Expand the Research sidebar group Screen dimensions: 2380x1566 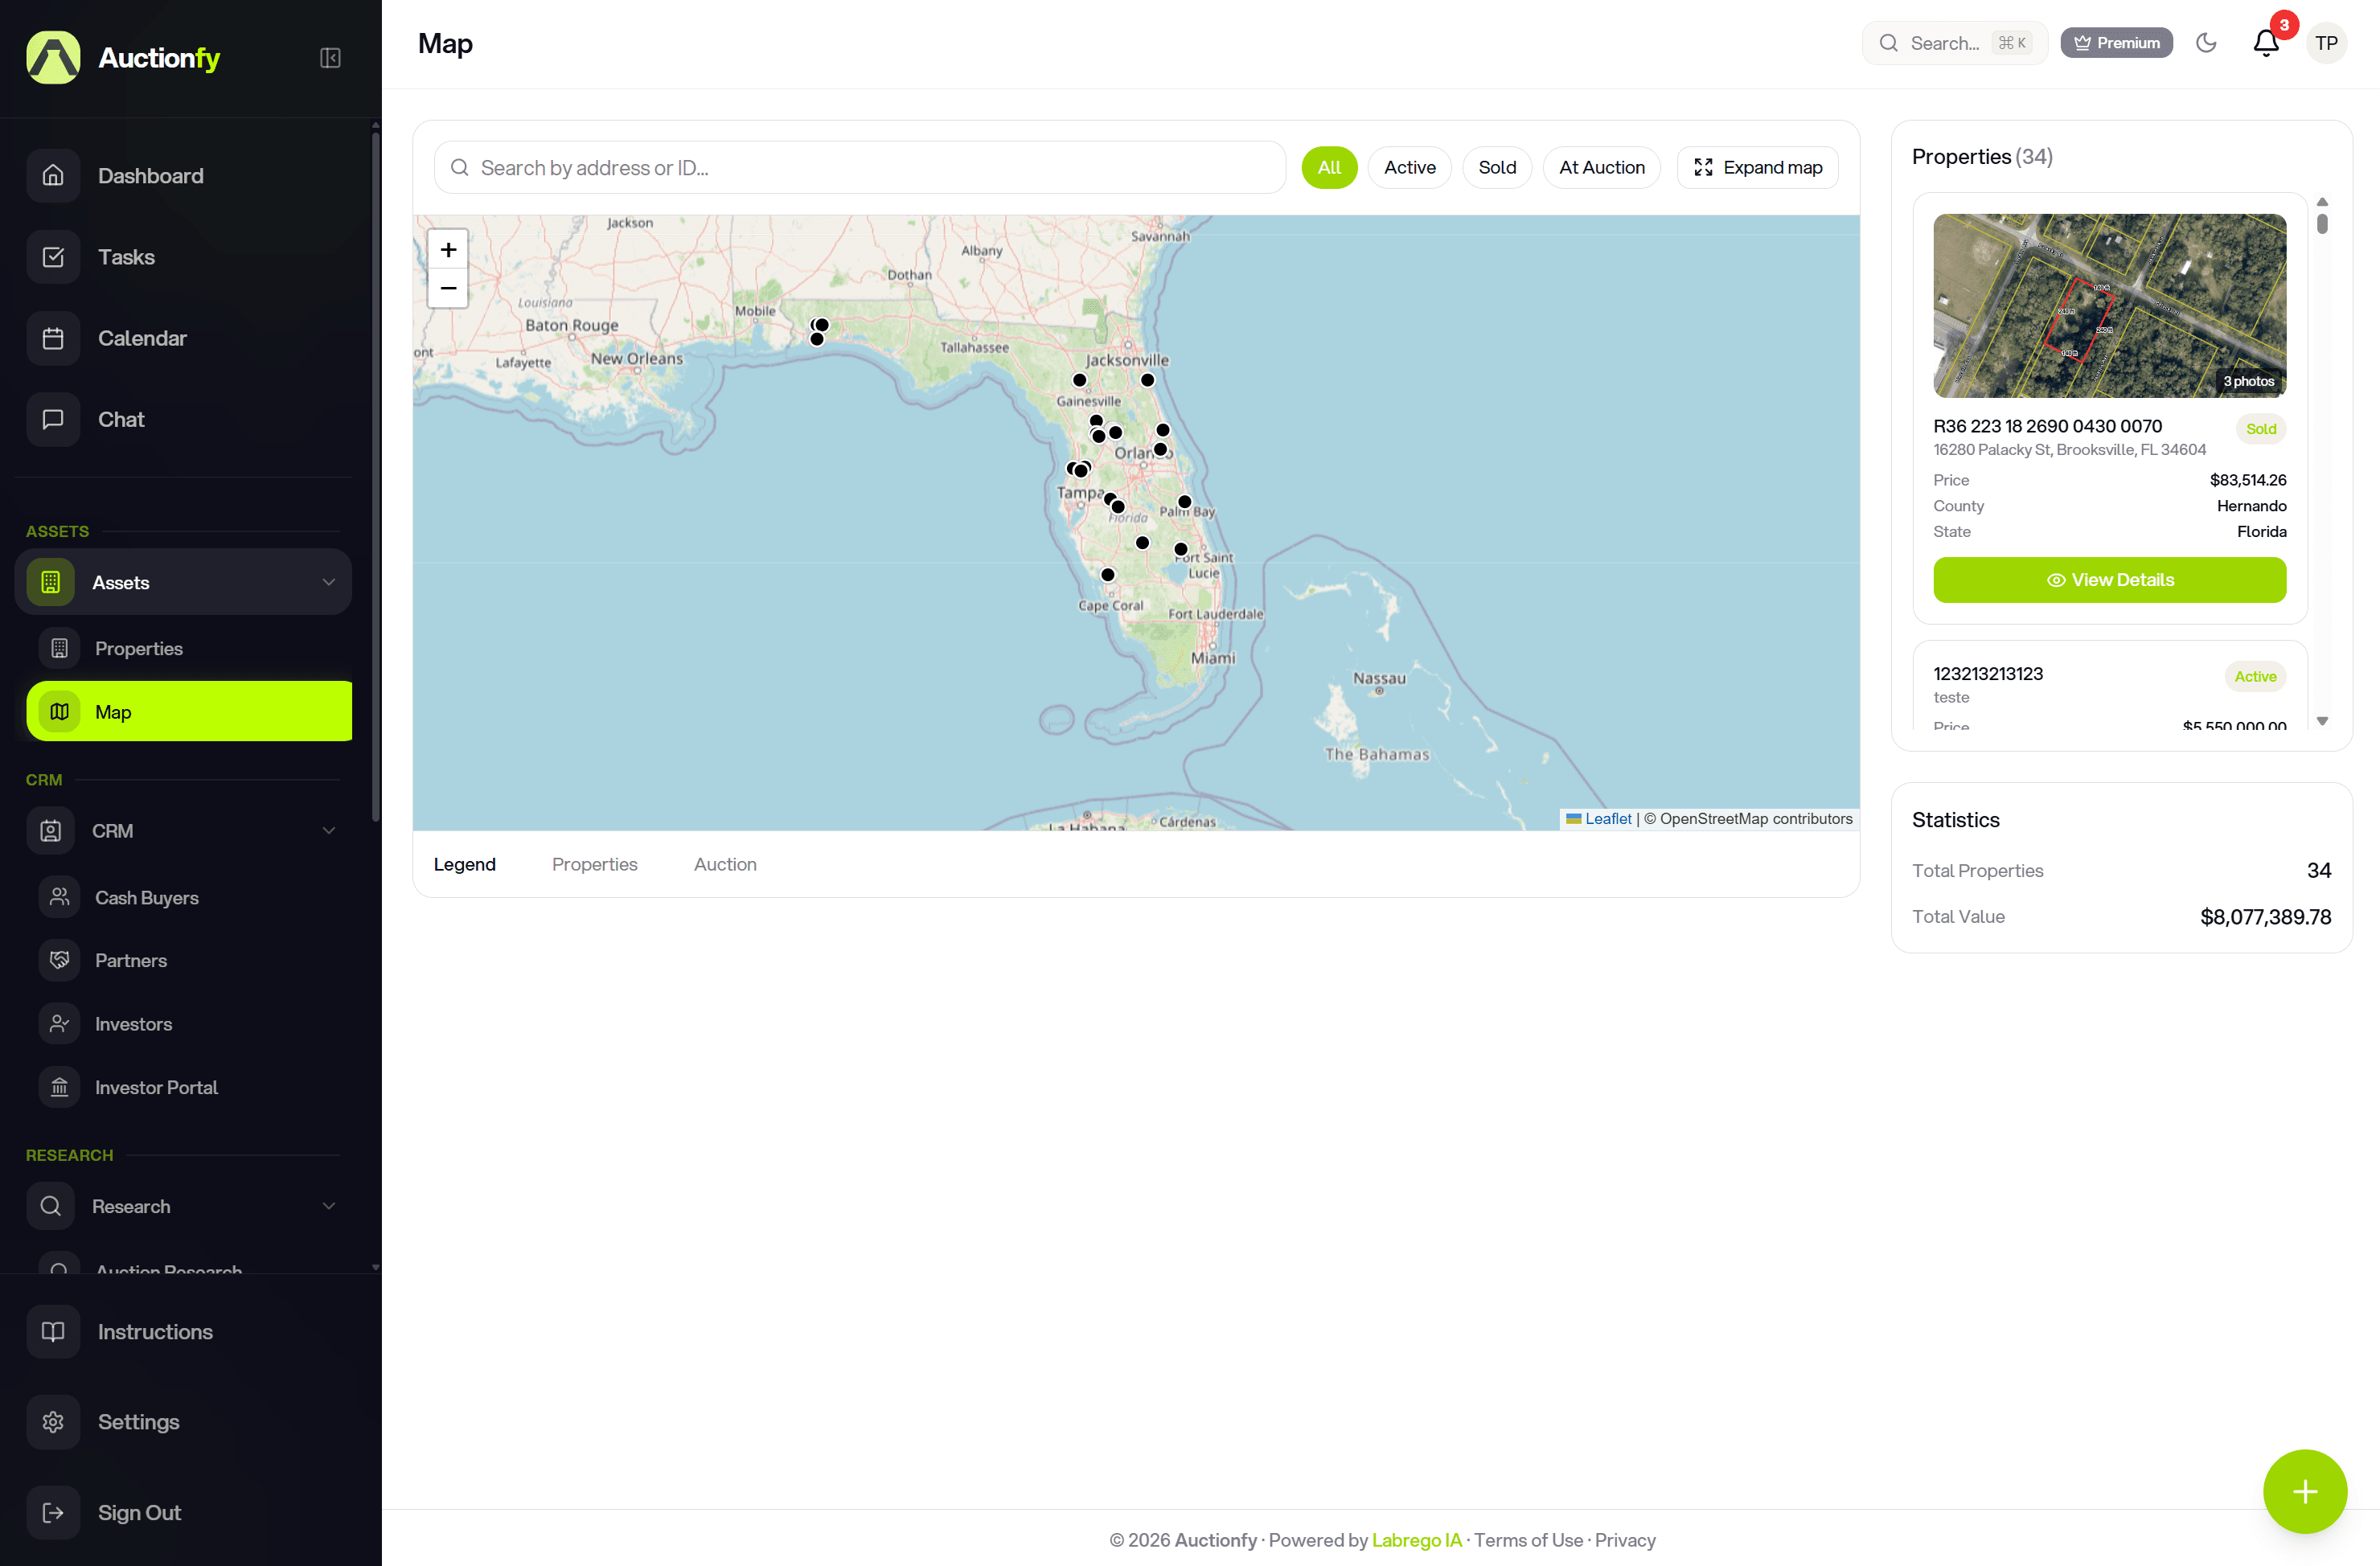[x=328, y=1206]
